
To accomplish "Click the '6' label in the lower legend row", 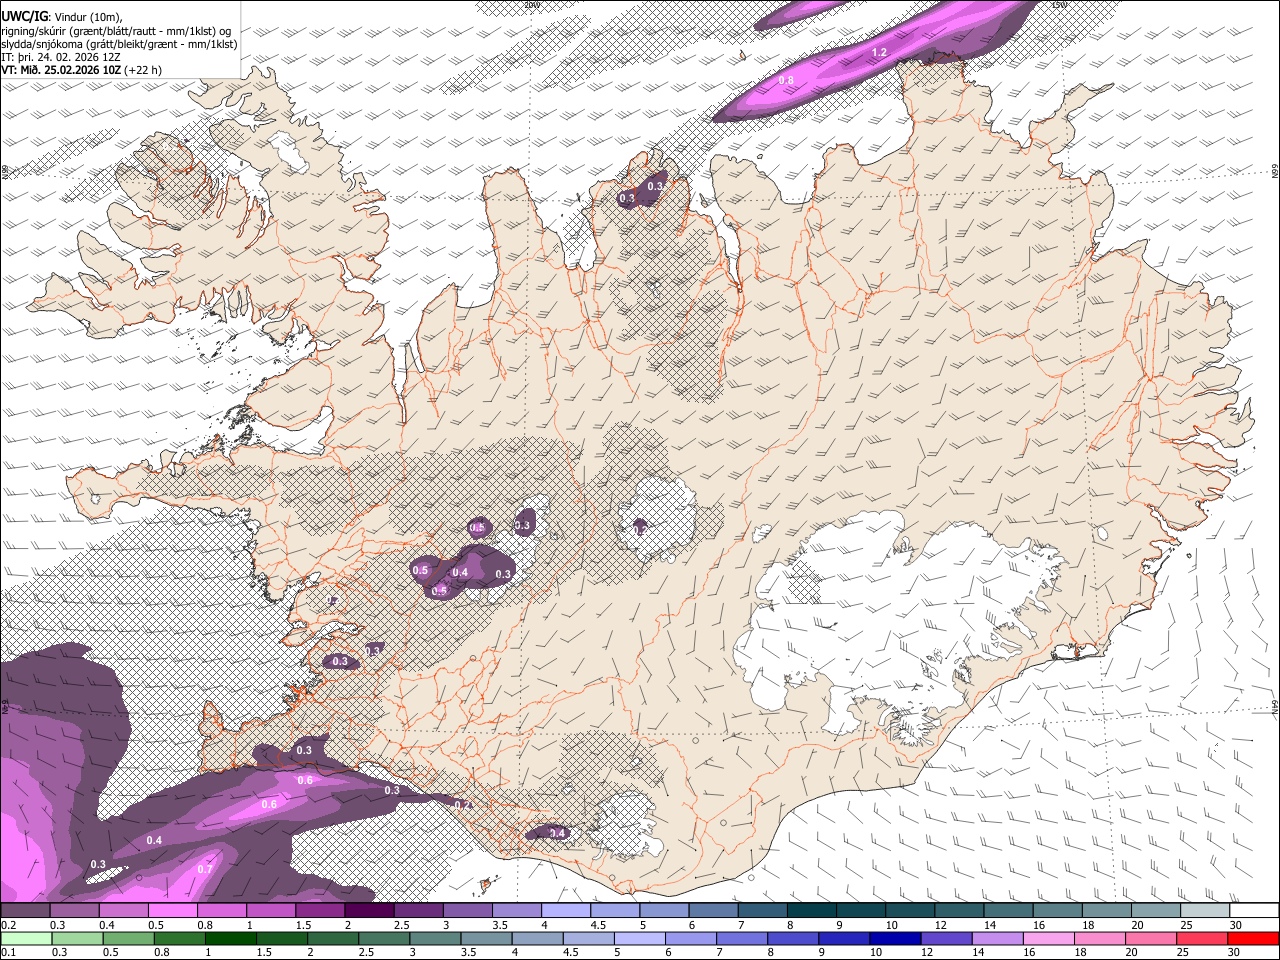I will click(x=668, y=952).
